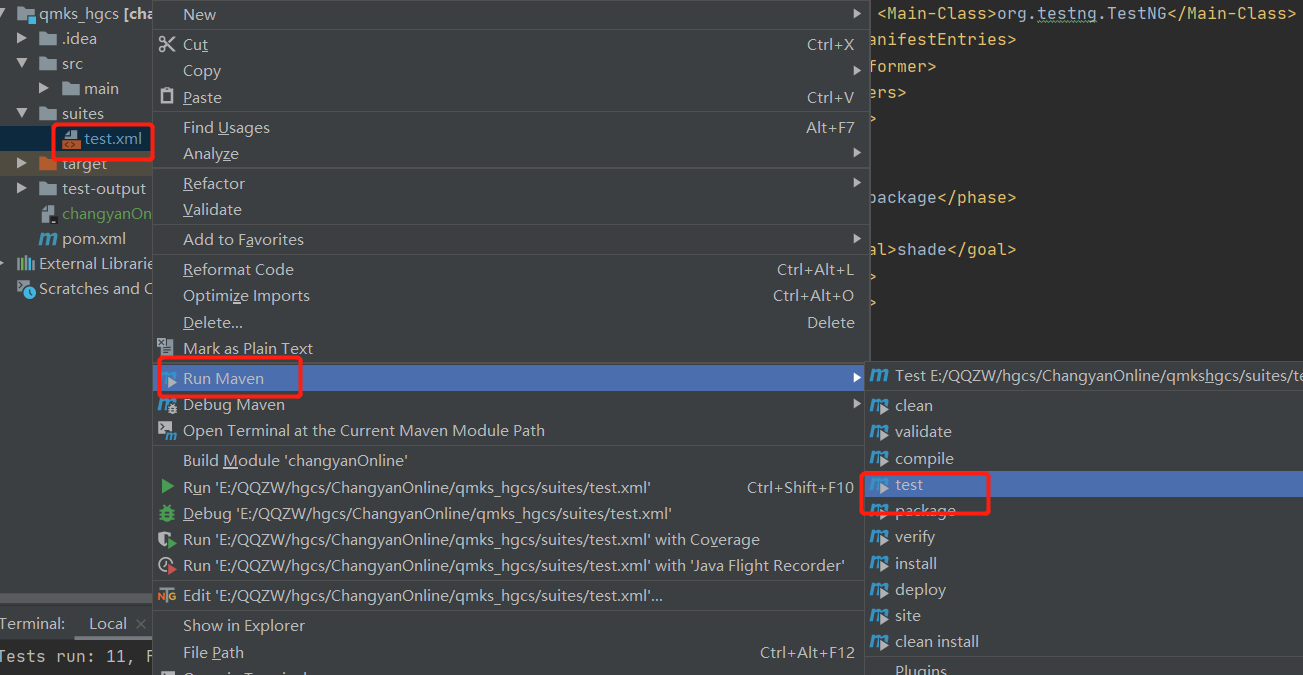Choose Reformat Code from context menu
The height and width of the screenshot is (675, 1303).
(x=238, y=269)
